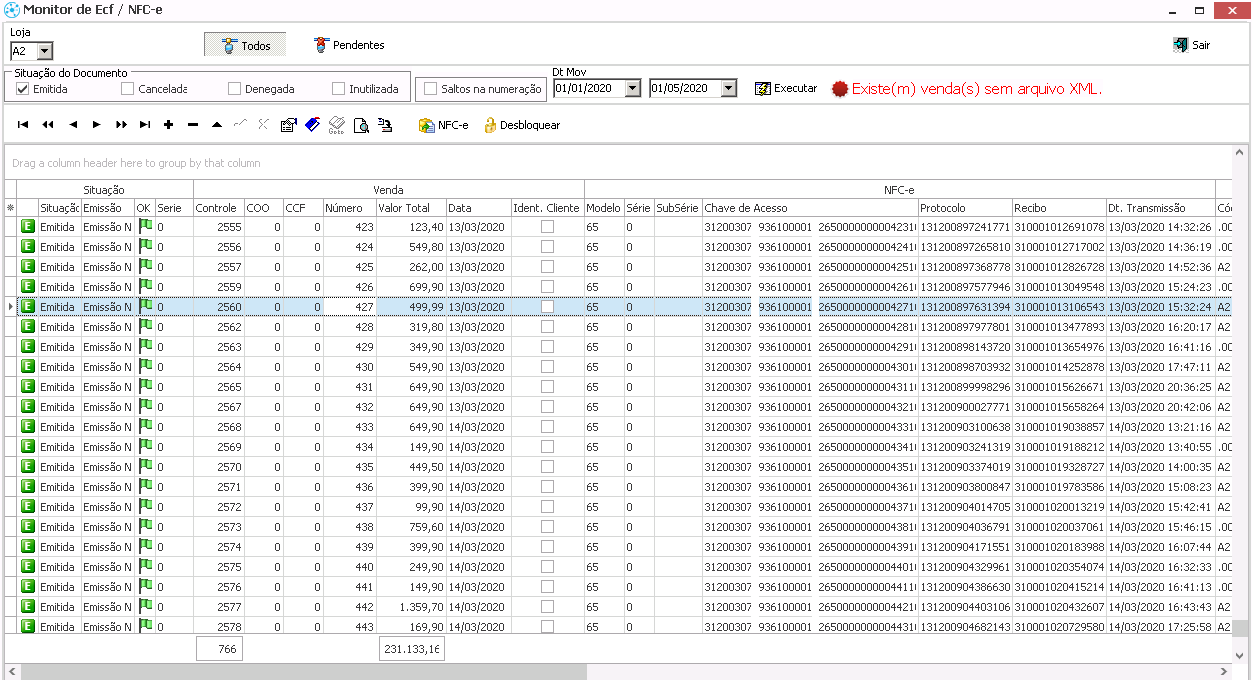The width and height of the screenshot is (1252, 680).
Task: Click the next record arrow
Action: pyautogui.click(x=97, y=125)
